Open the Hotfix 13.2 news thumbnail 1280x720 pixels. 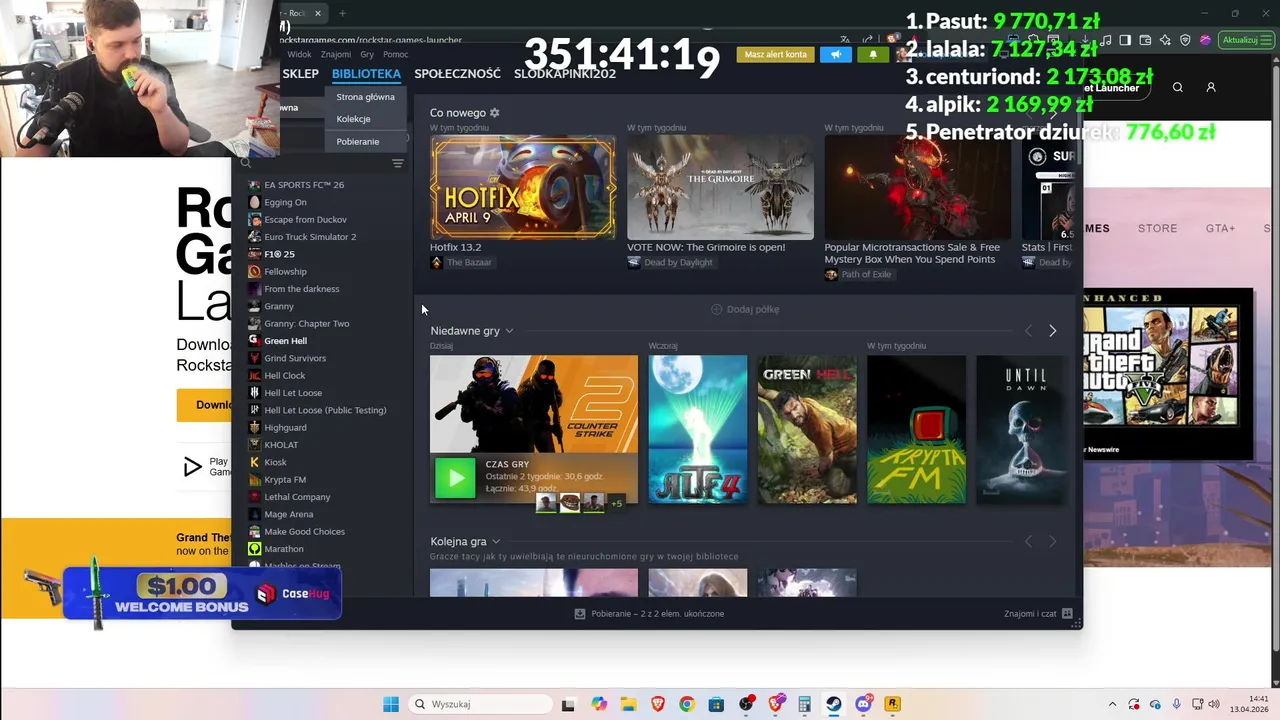523,187
